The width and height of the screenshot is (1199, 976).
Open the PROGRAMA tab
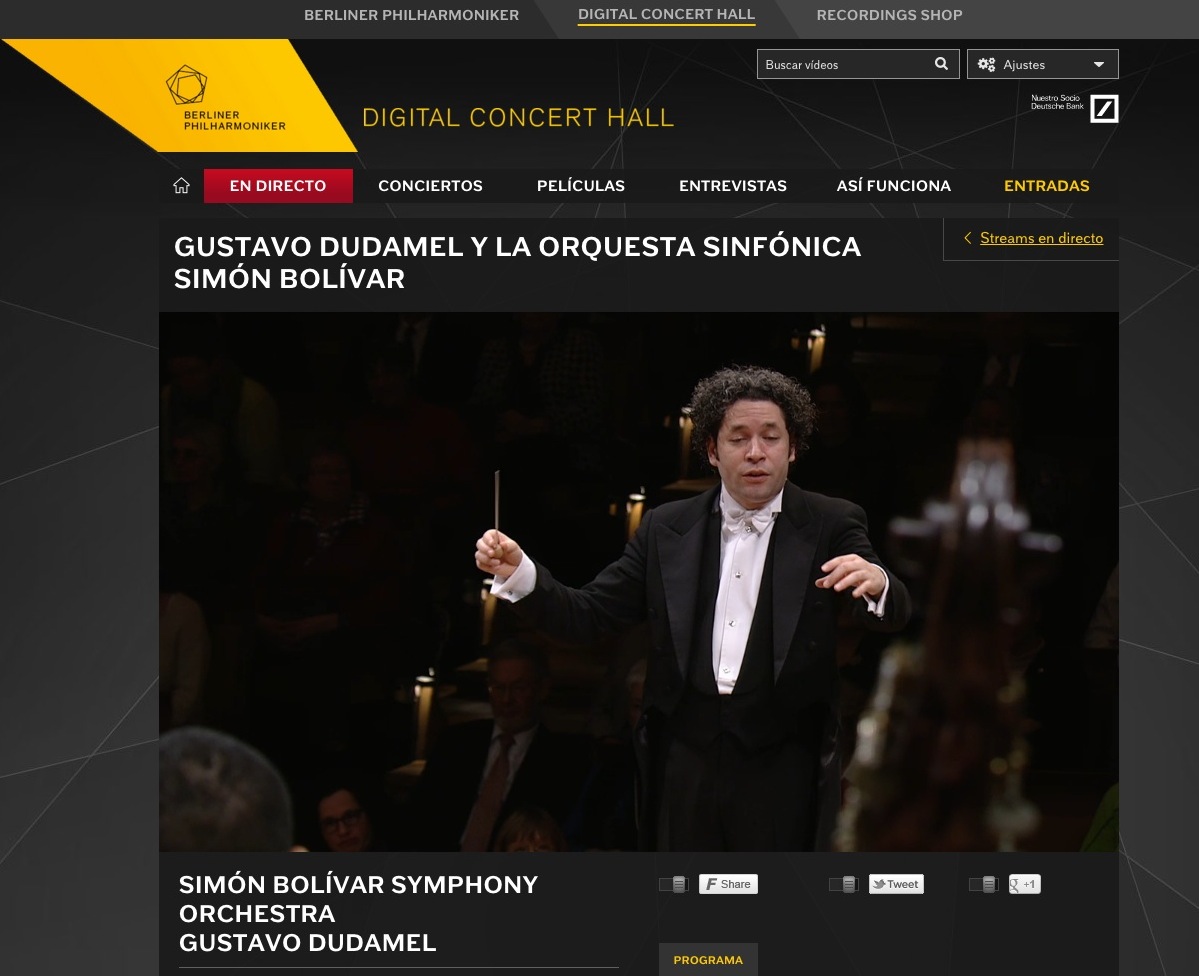[x=708, y=960]
